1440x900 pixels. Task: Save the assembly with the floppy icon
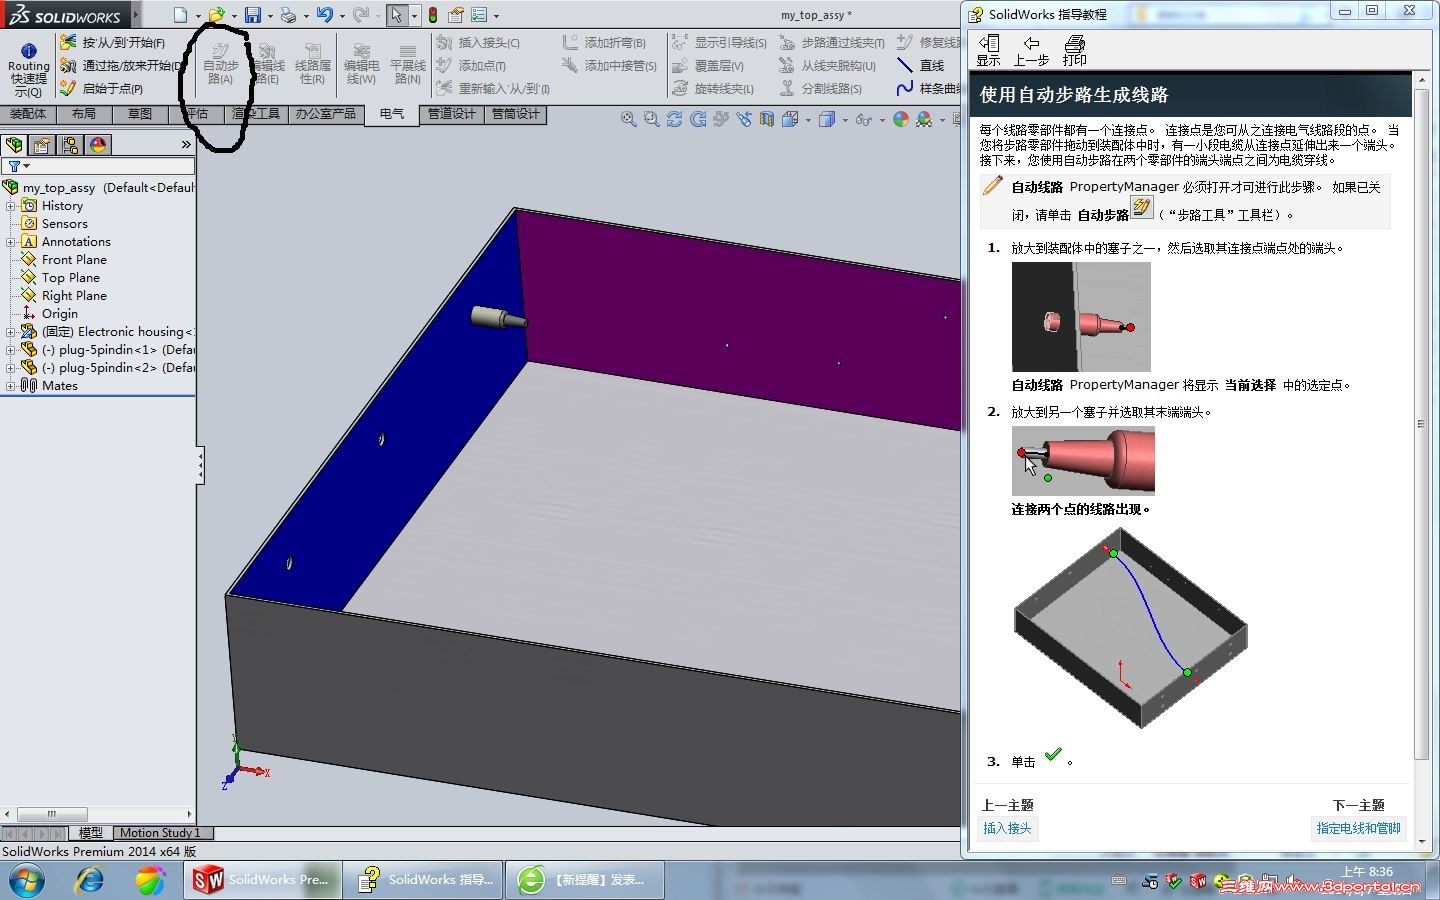click(253, 15)
